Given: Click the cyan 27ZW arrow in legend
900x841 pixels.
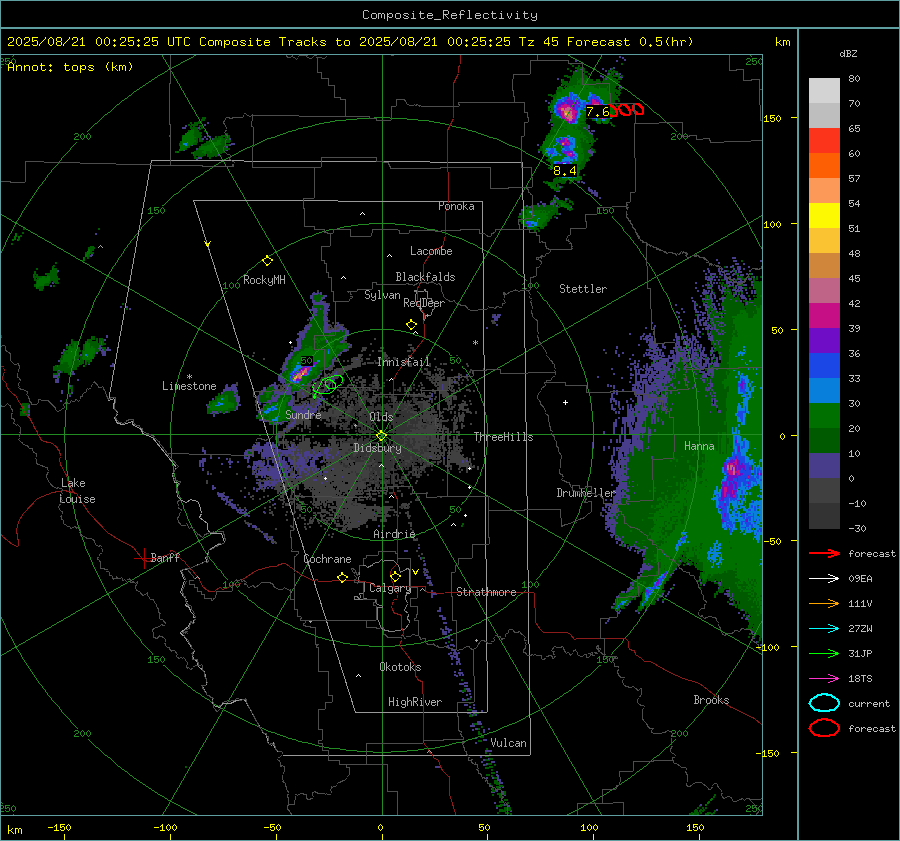Looking at the screenshot, I should pos(824,629).
